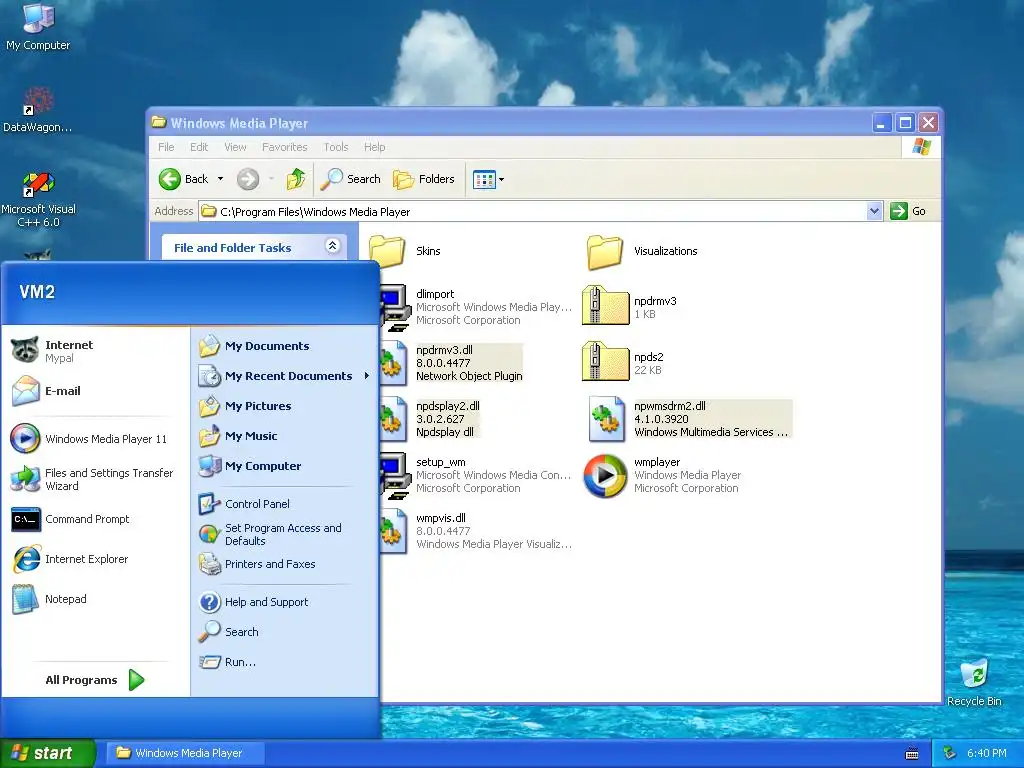
Task: Select the wmpvis.dll file
Action: tap(477, 531)
